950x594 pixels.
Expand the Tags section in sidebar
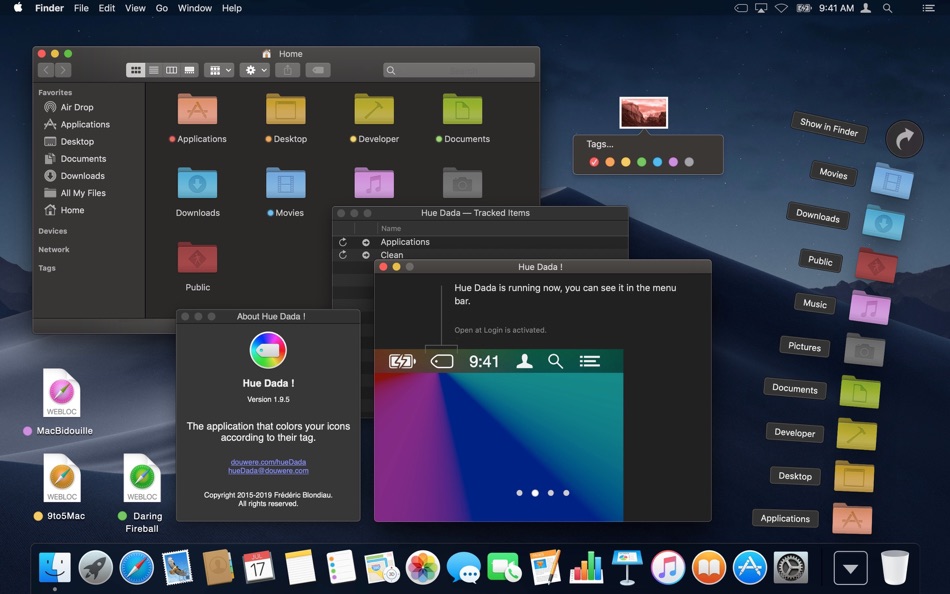(47, 267)
